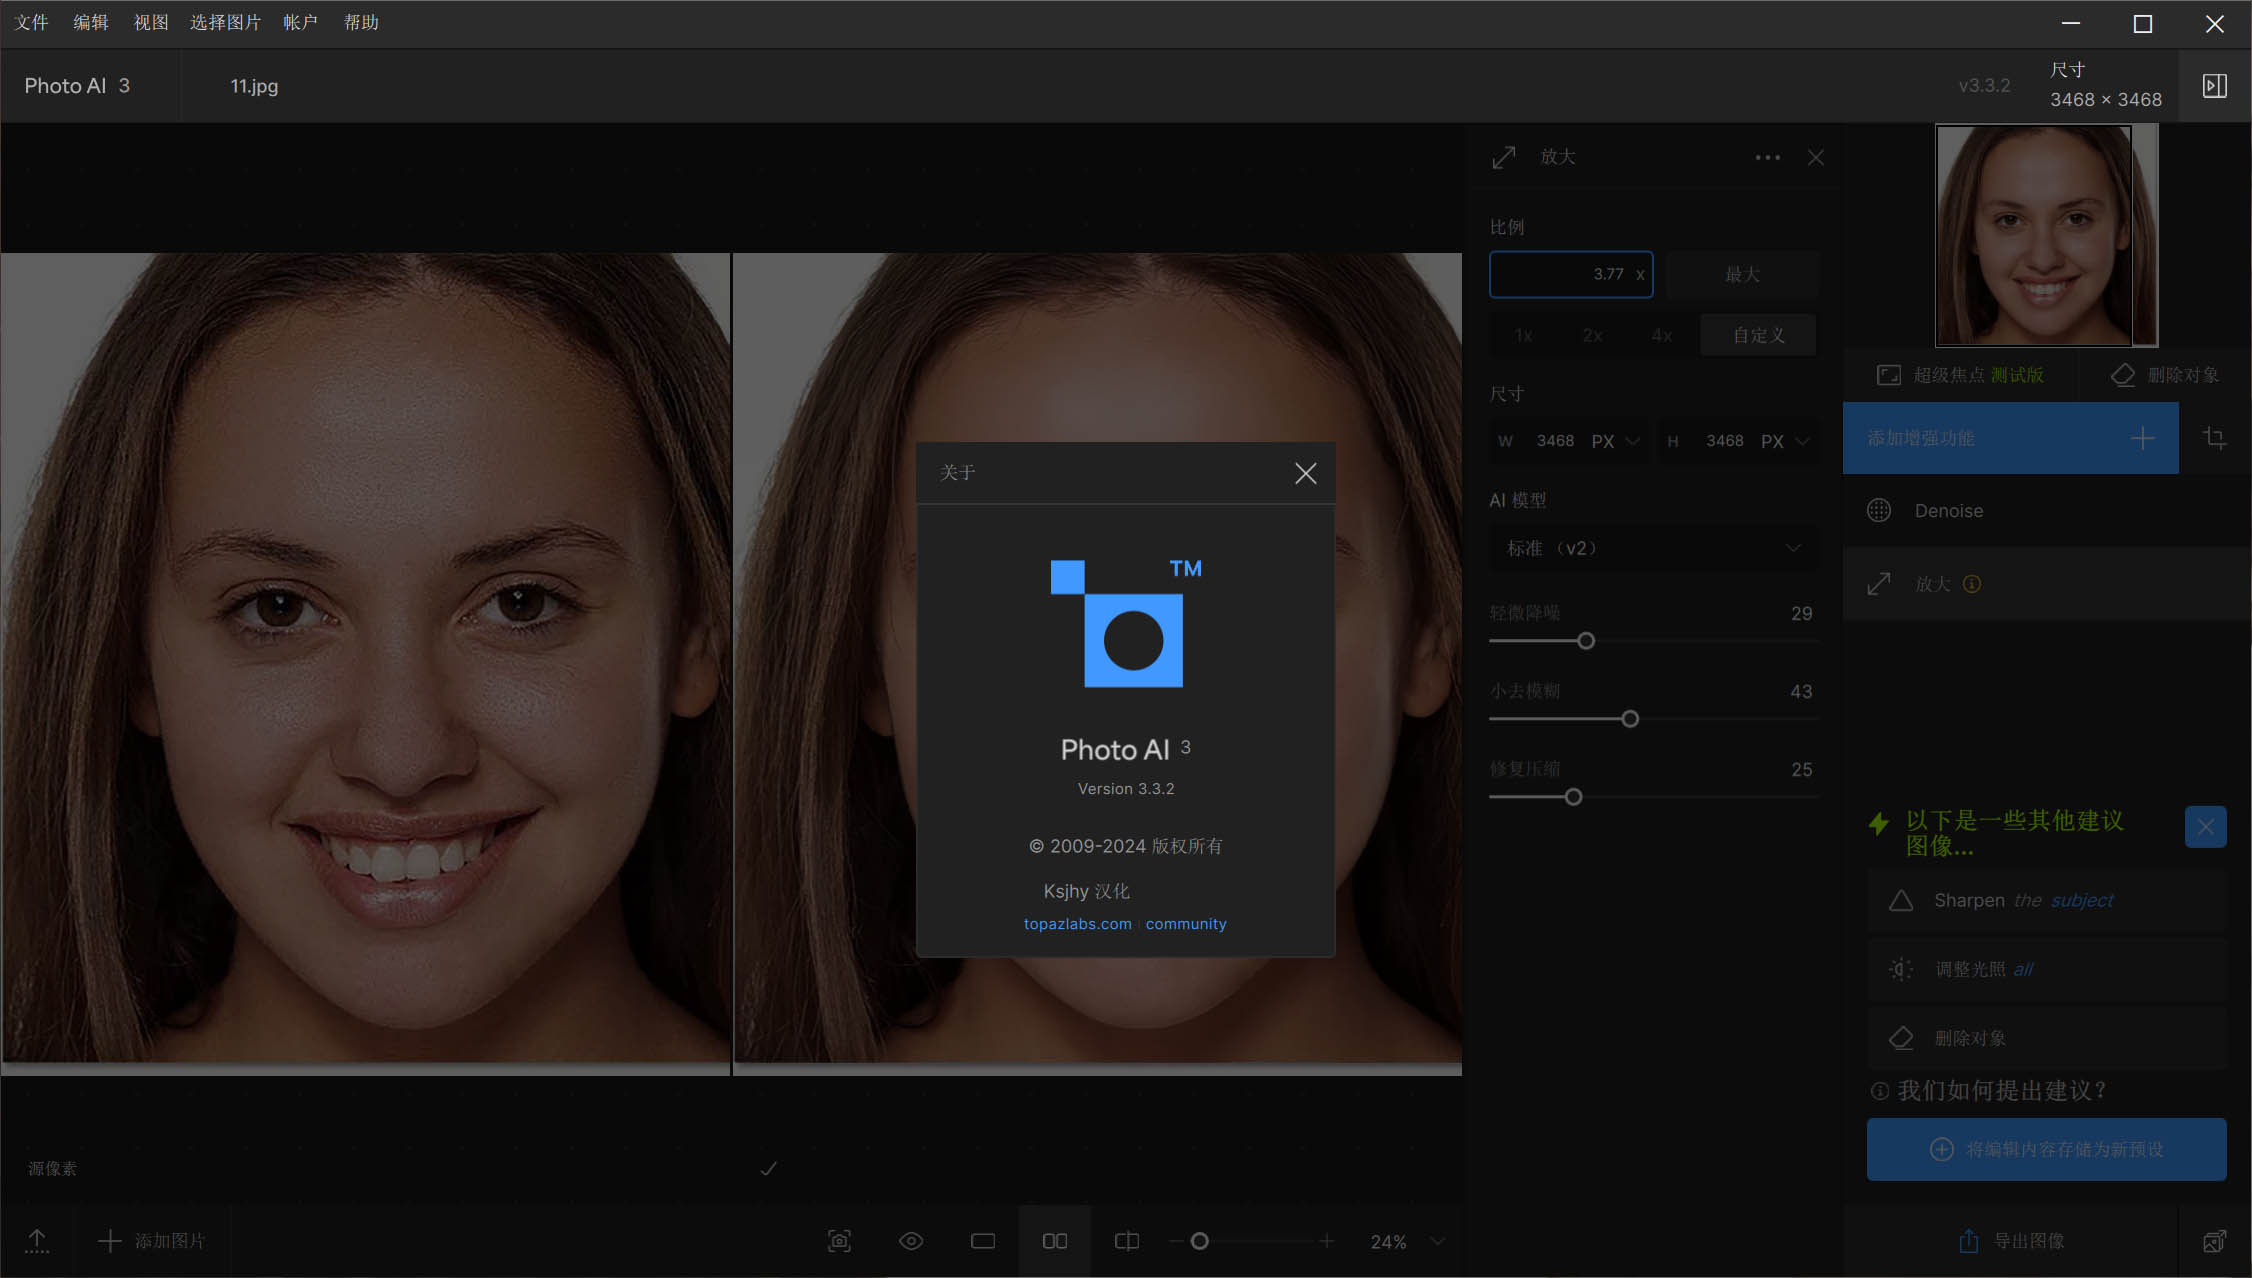Viewport: 2252px width, 1278px height.
Task: Click the zoom out minus icon
Action: [1176, 1241]
